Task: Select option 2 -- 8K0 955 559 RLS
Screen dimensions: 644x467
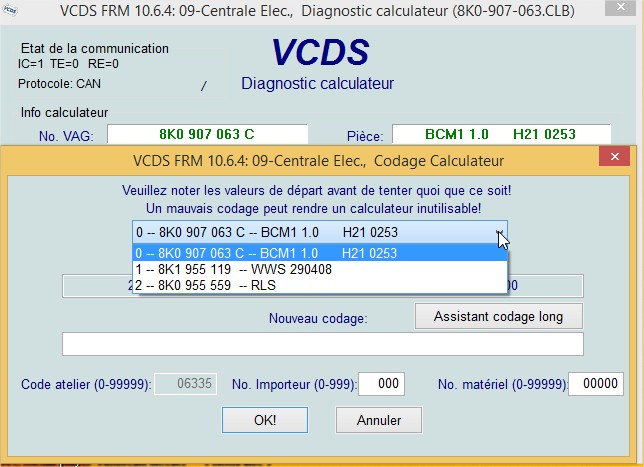Action: coord(320,285)
